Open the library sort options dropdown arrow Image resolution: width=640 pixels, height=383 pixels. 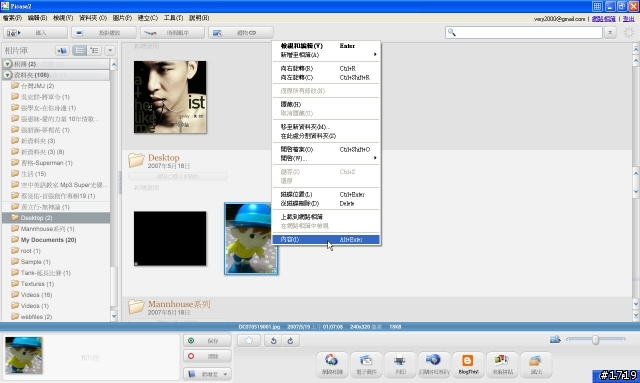click(x=110, y=50)
